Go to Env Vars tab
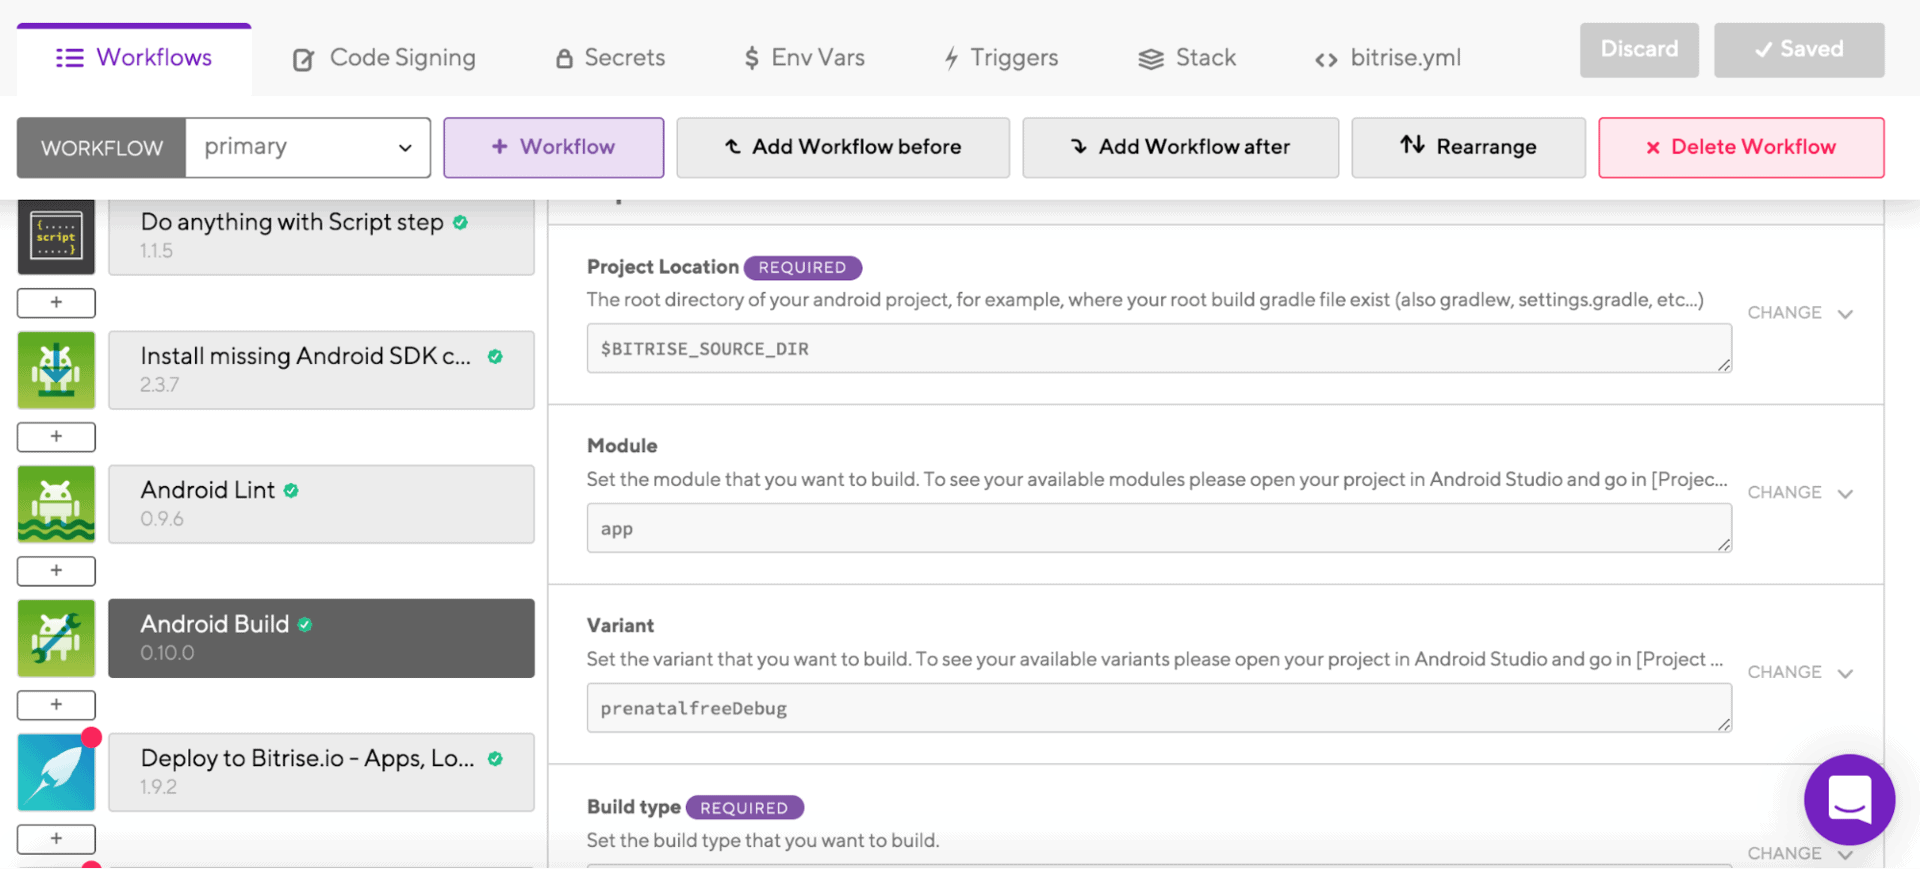Viewport: 1920px width, 869px height. [x=804, y=58]
